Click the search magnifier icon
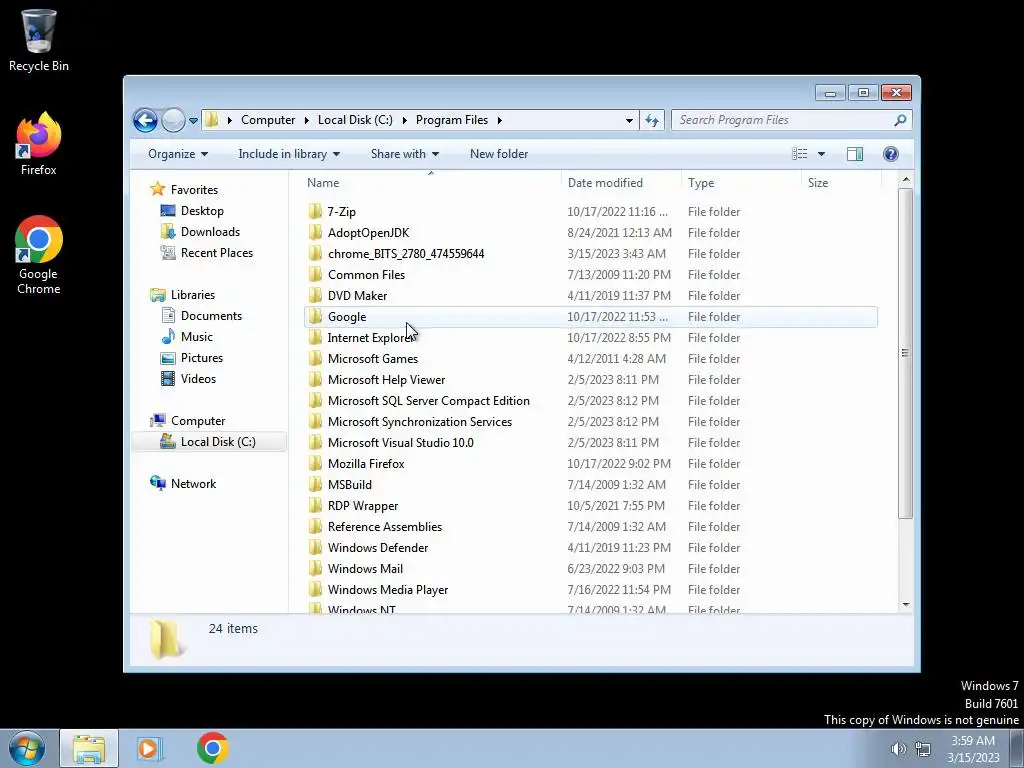Screen dimensions: 1024x768 (901, 120)
